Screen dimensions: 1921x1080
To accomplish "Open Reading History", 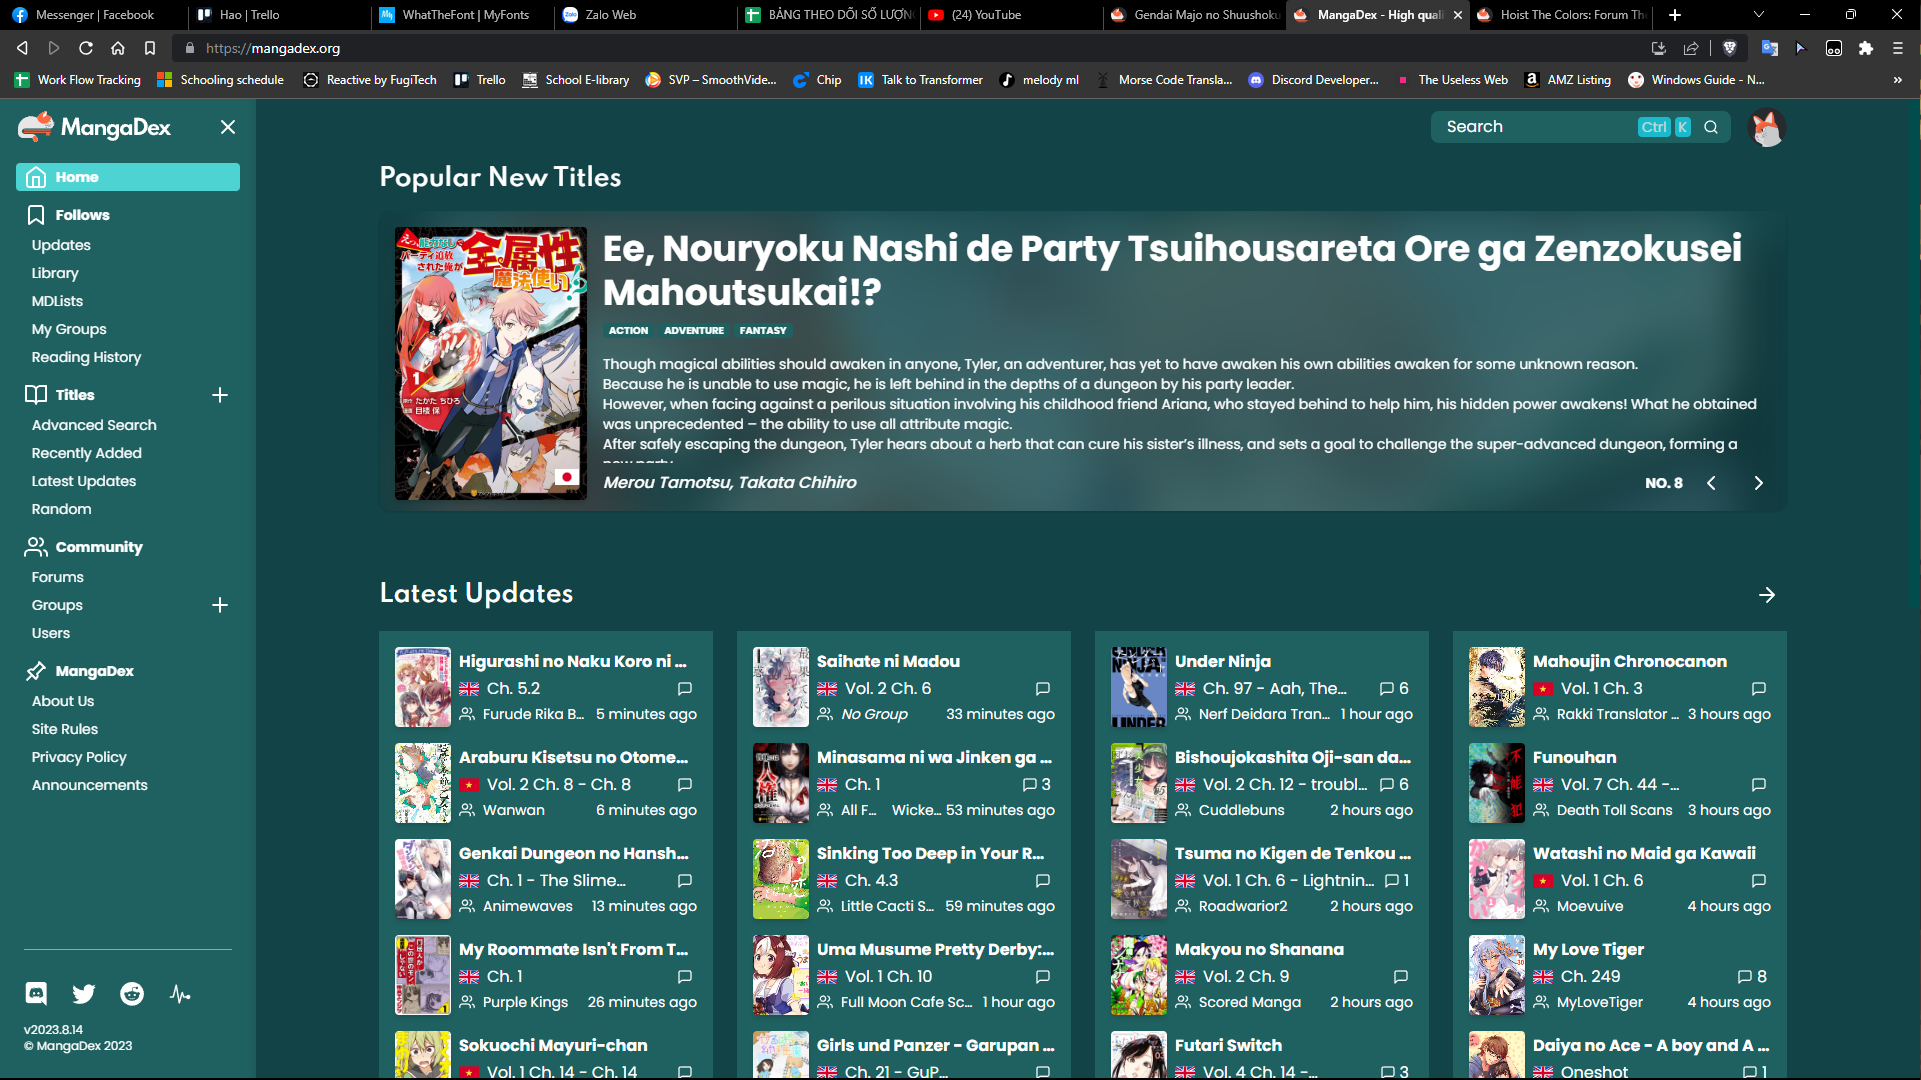I will coord(86,357).
